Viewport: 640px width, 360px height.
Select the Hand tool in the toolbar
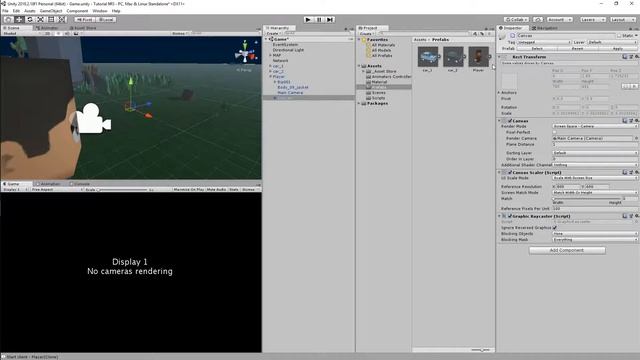[8, 19]
